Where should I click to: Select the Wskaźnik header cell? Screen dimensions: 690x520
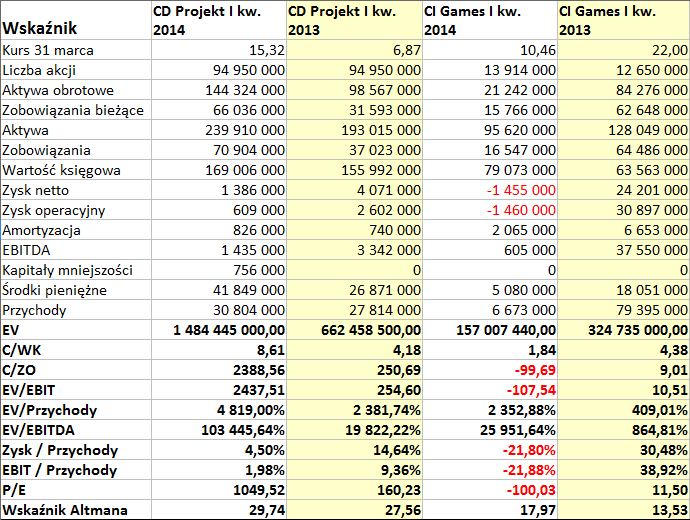76,20
